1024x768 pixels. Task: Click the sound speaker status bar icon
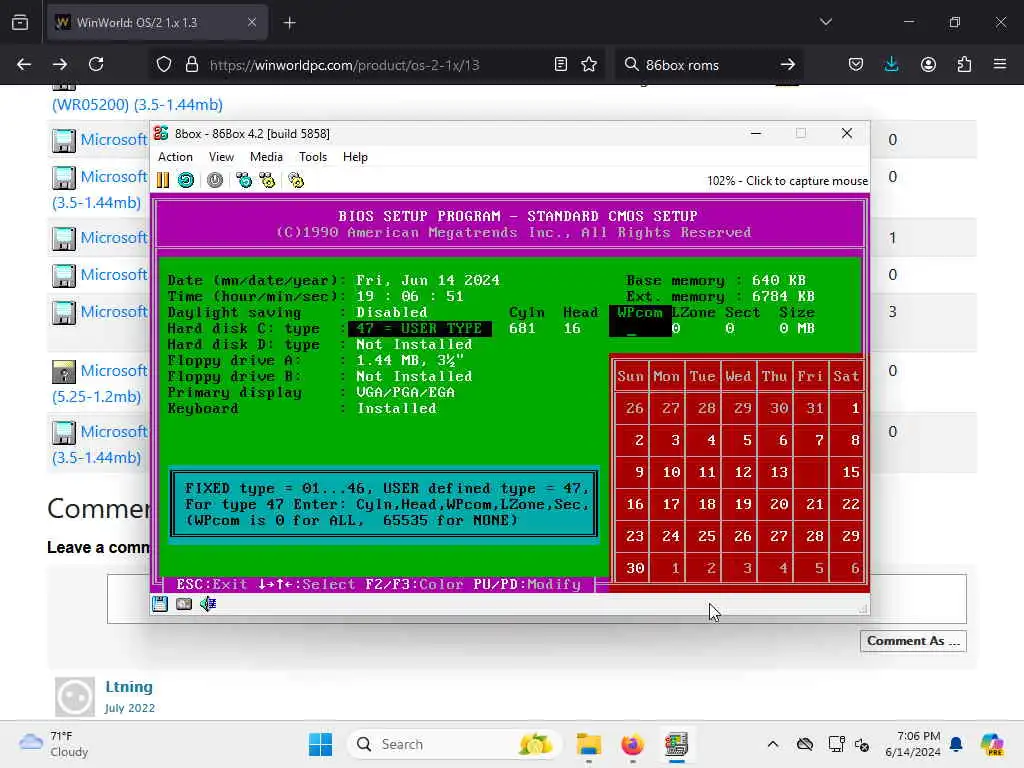point(208,604)
